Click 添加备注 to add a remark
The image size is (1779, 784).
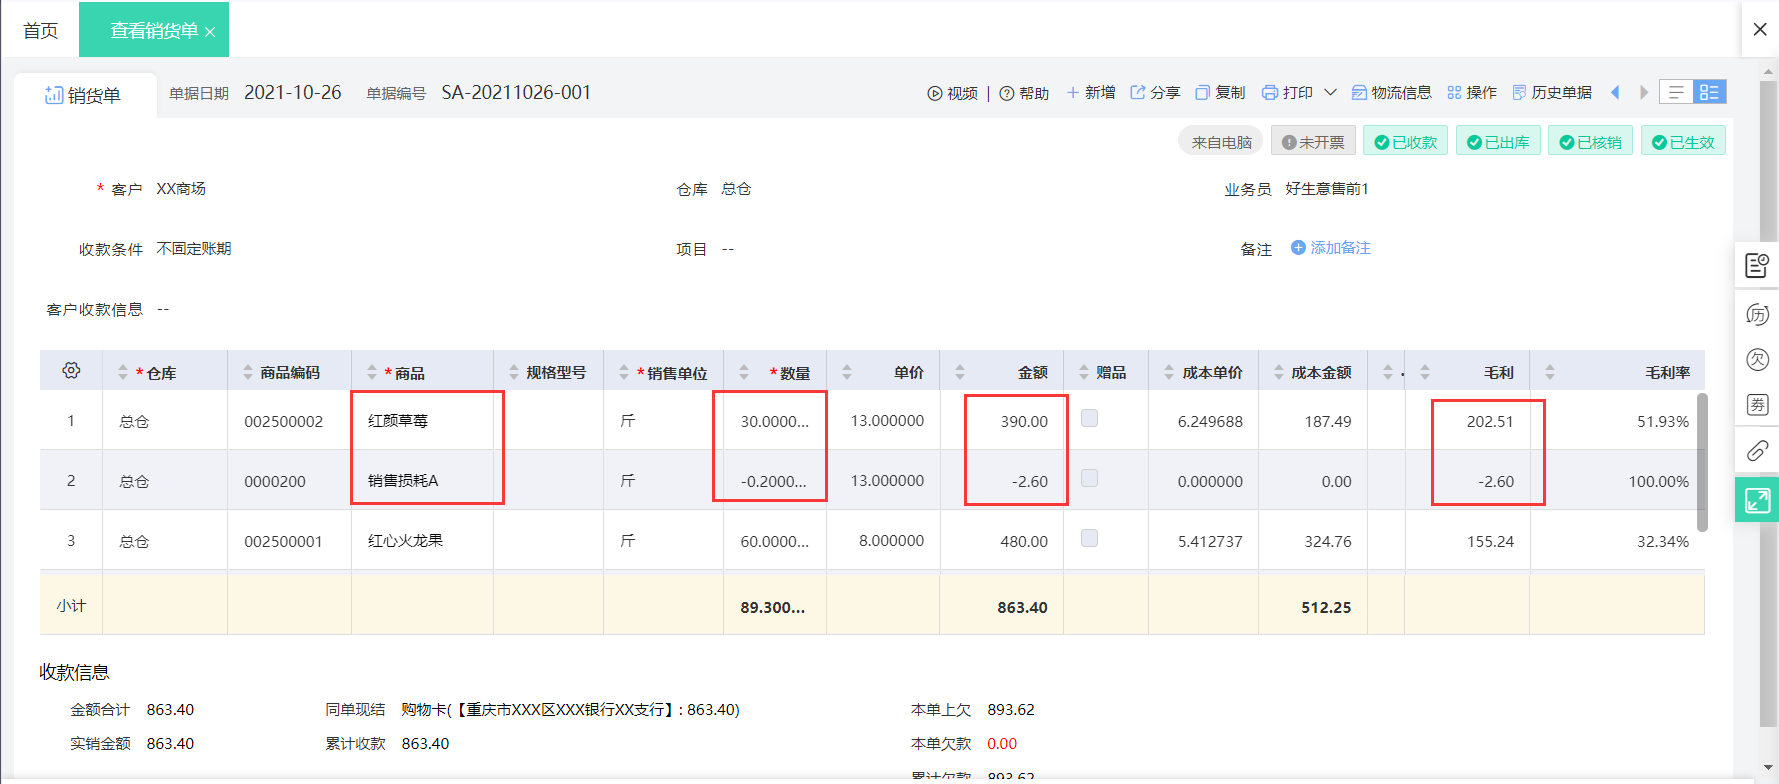tap(1331, 248)
